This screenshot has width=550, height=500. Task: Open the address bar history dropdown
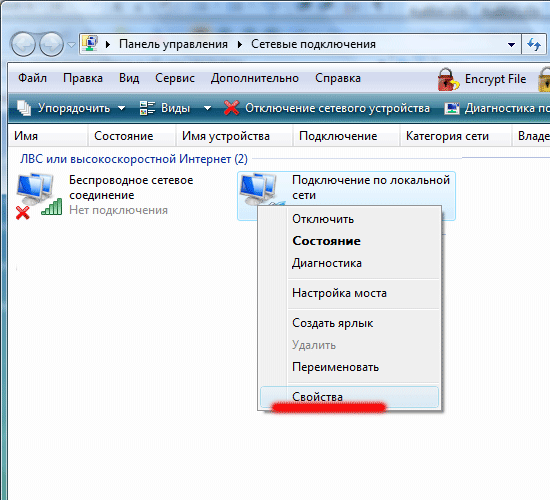(511, 45)
